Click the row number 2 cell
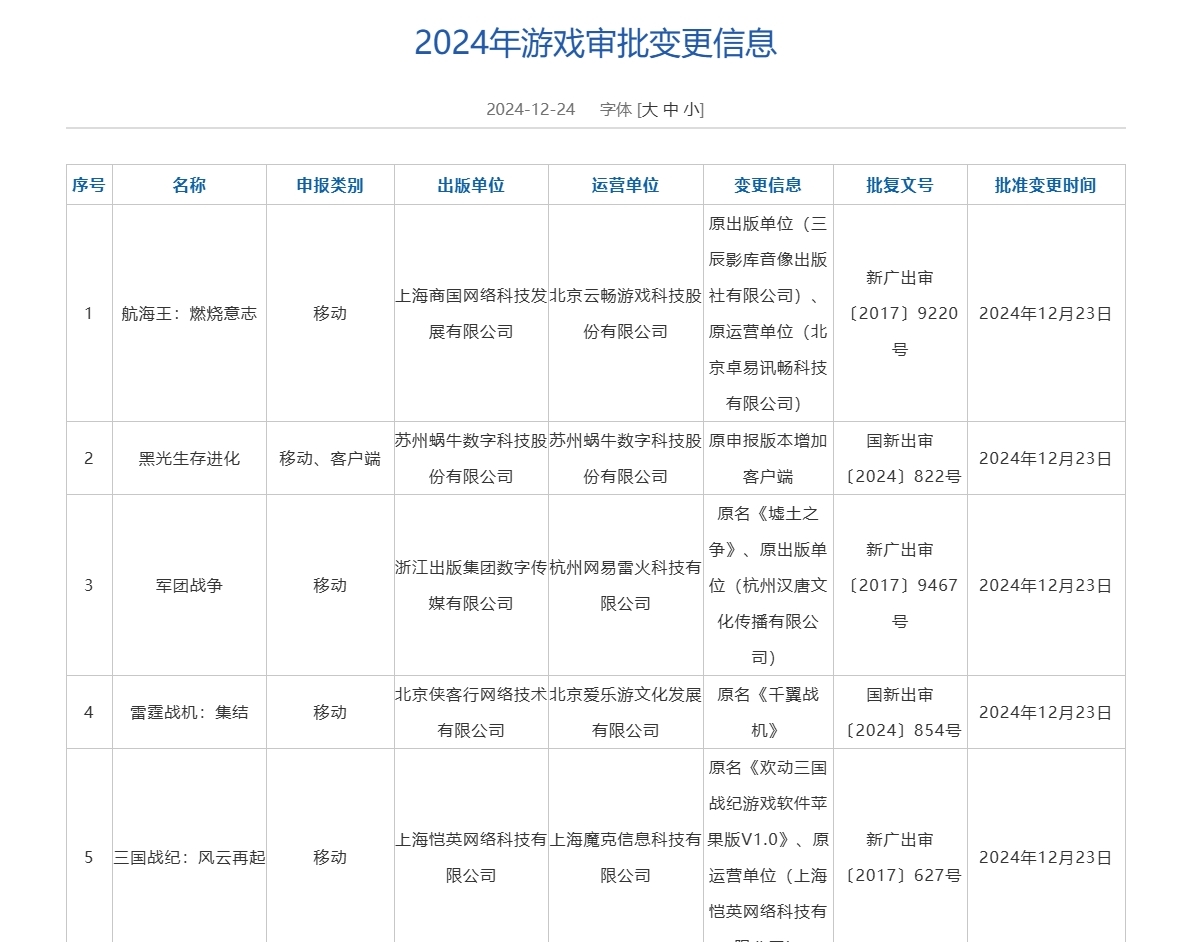The width and height of the screenshot is (1194, 942). click(x=89, y=458)
